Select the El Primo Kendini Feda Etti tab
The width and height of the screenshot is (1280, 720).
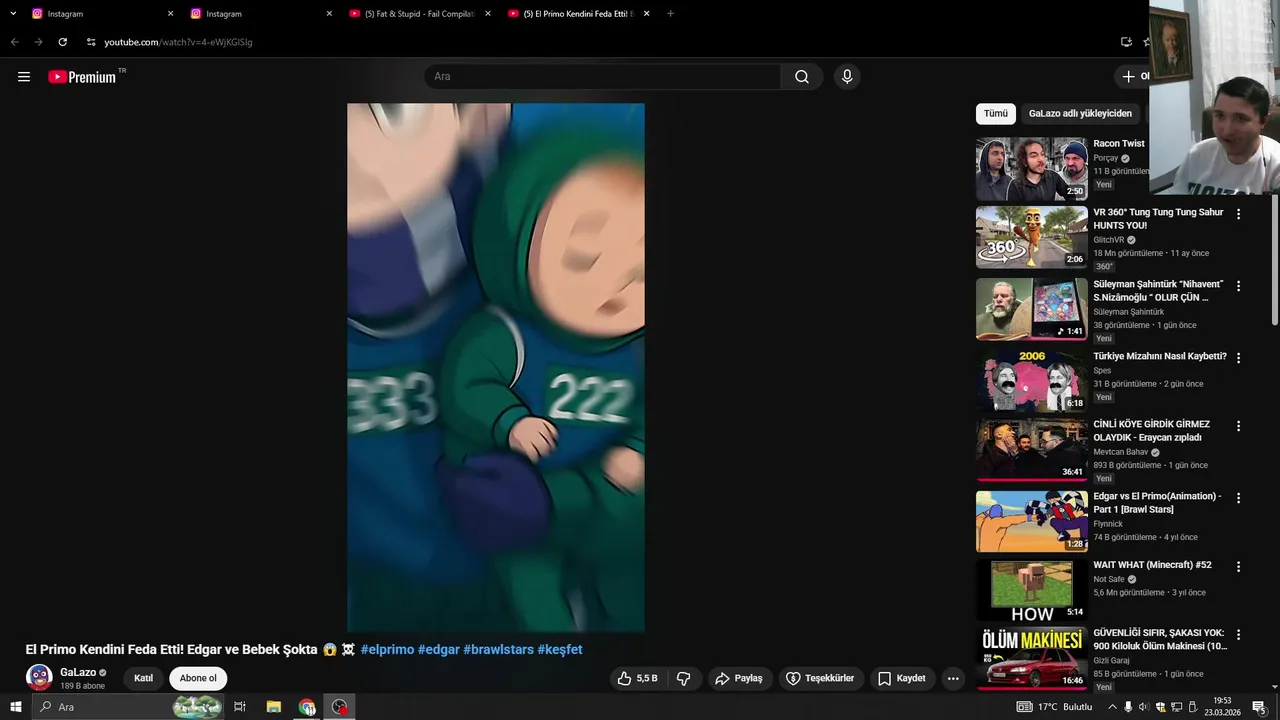(577, 14)
